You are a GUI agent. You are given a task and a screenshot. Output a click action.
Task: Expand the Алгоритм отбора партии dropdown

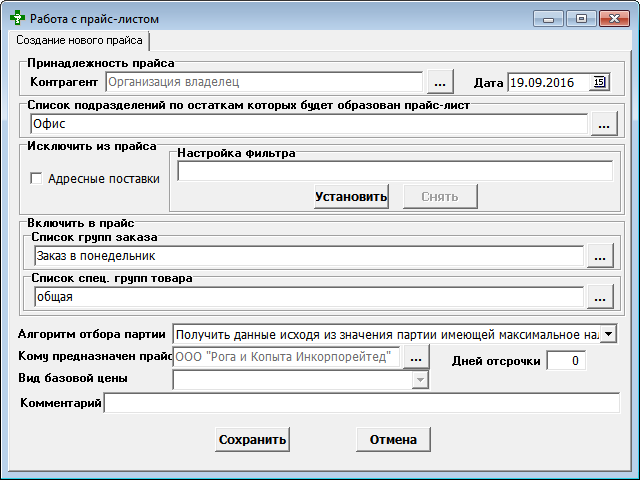(x=609, y=333)
